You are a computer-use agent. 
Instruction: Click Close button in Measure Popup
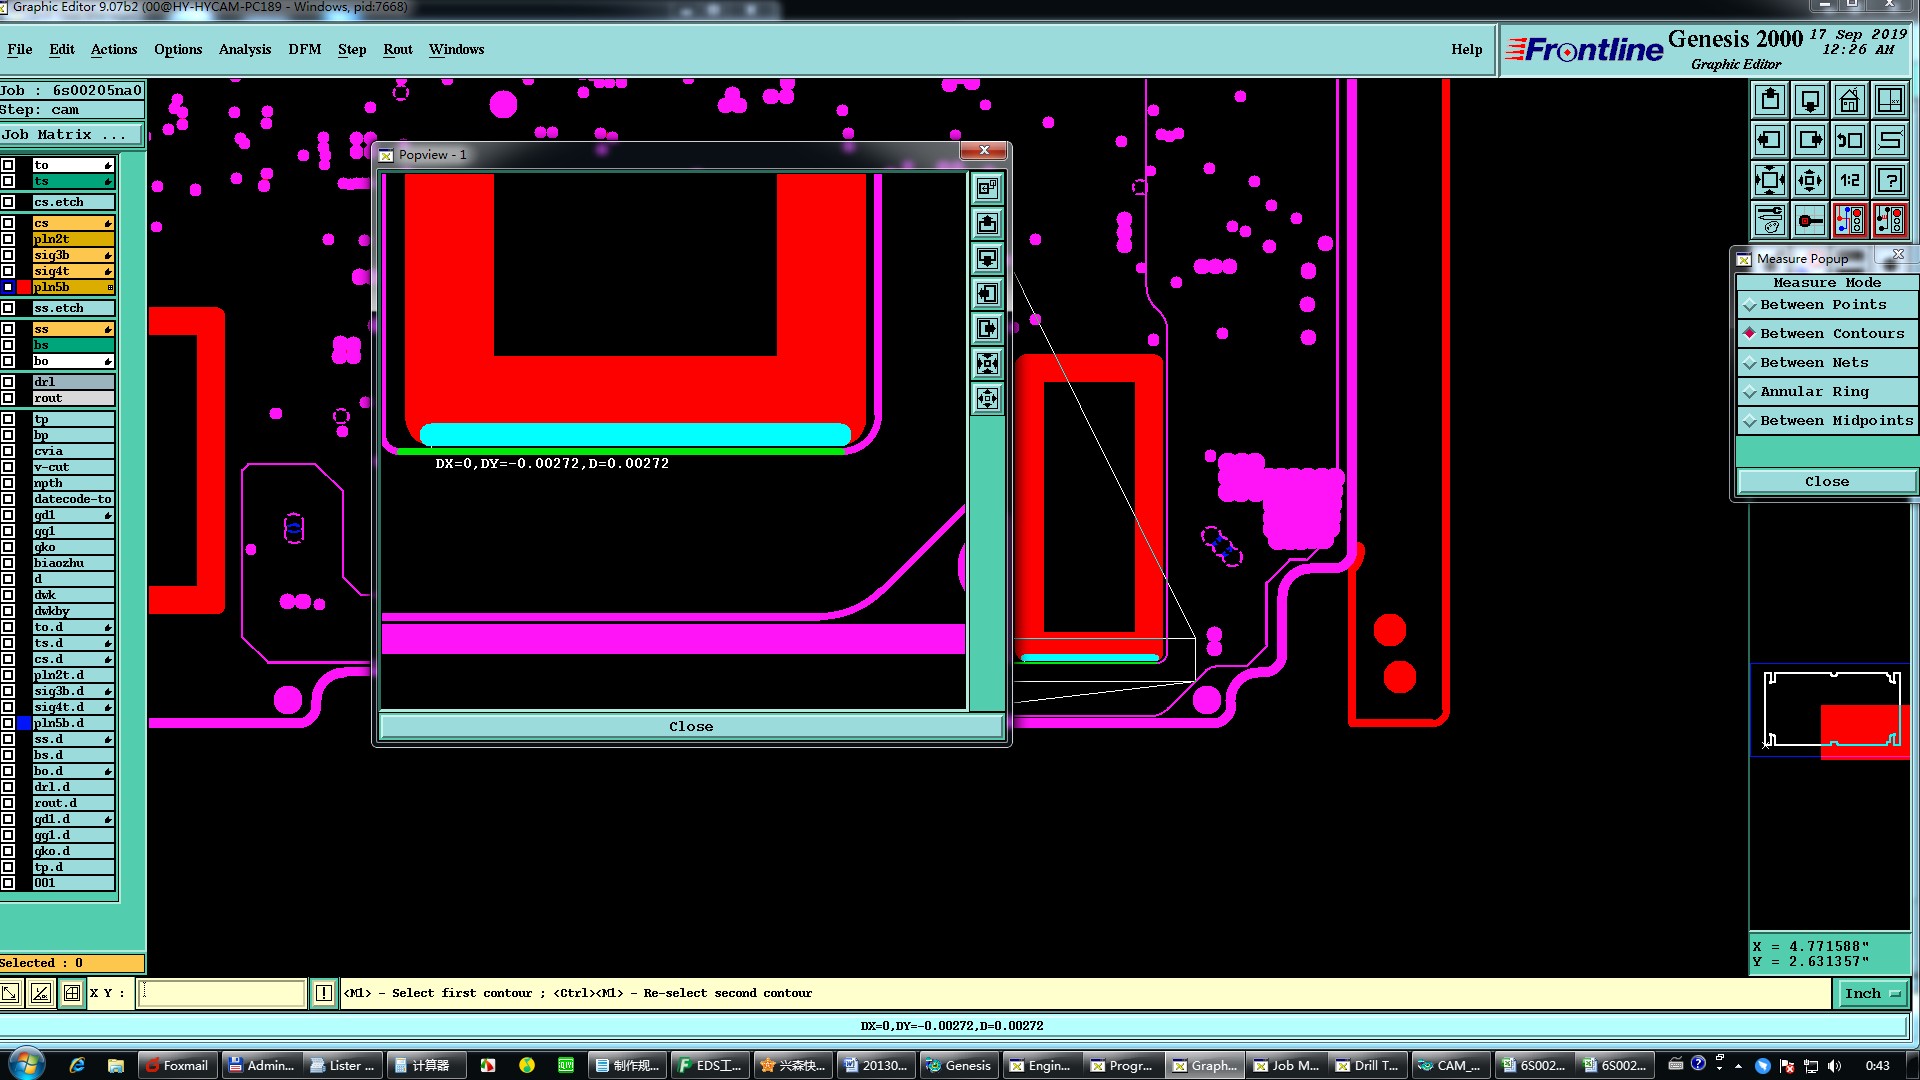[1826, 481]
